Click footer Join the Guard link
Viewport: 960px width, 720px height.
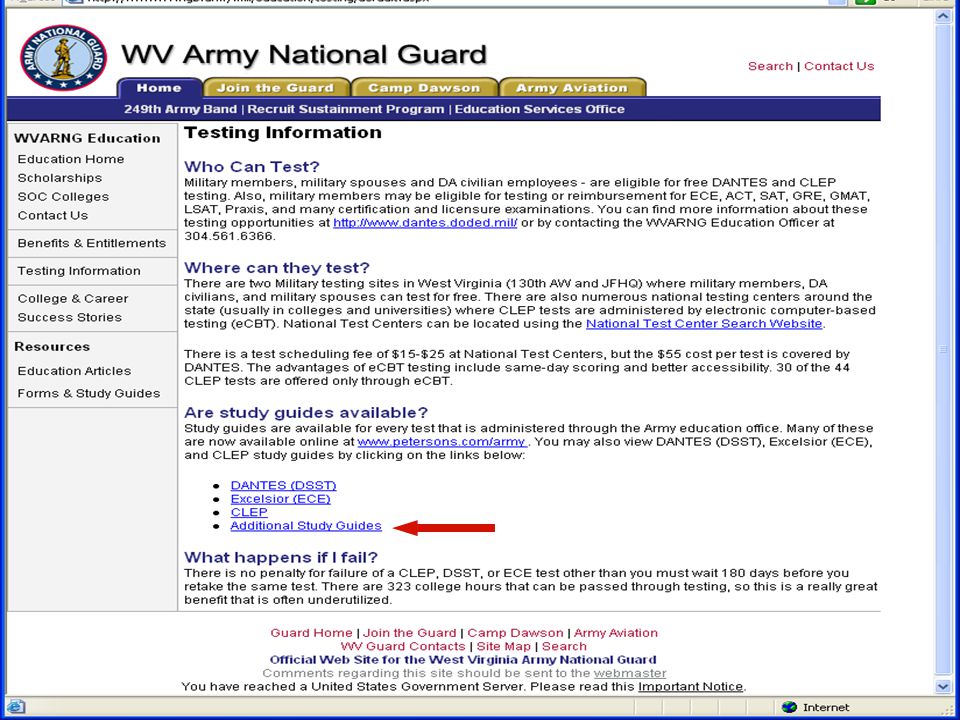coord(410,633)
